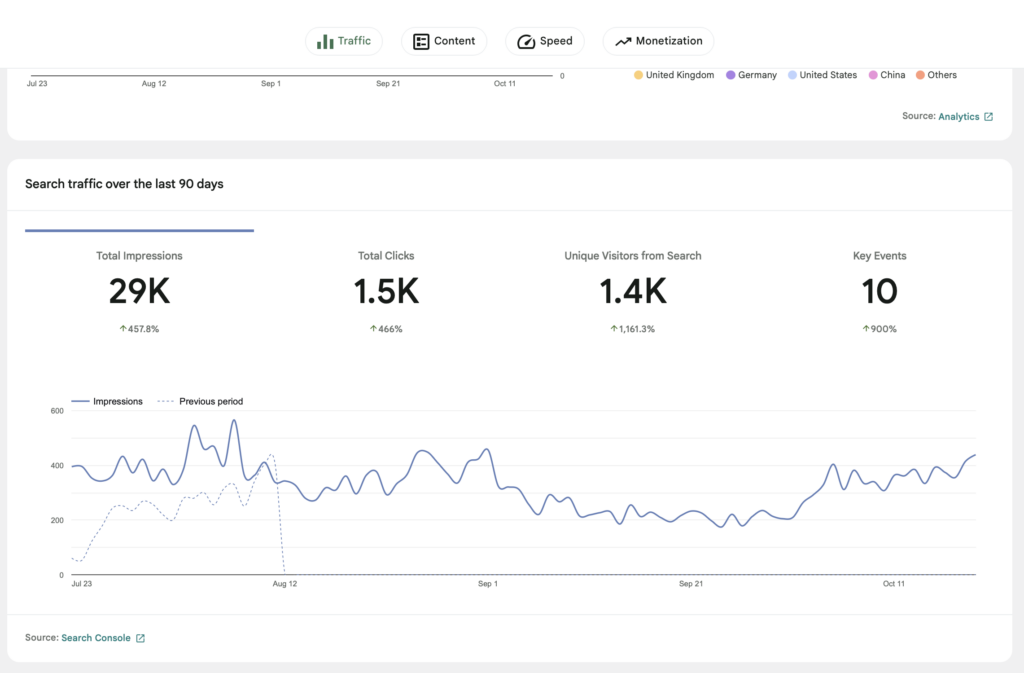The height and width of the screenshot is (673, 1024).
Task: Click the Search traffic over the last 90 days heading
Action: click(x=124, y=184)
